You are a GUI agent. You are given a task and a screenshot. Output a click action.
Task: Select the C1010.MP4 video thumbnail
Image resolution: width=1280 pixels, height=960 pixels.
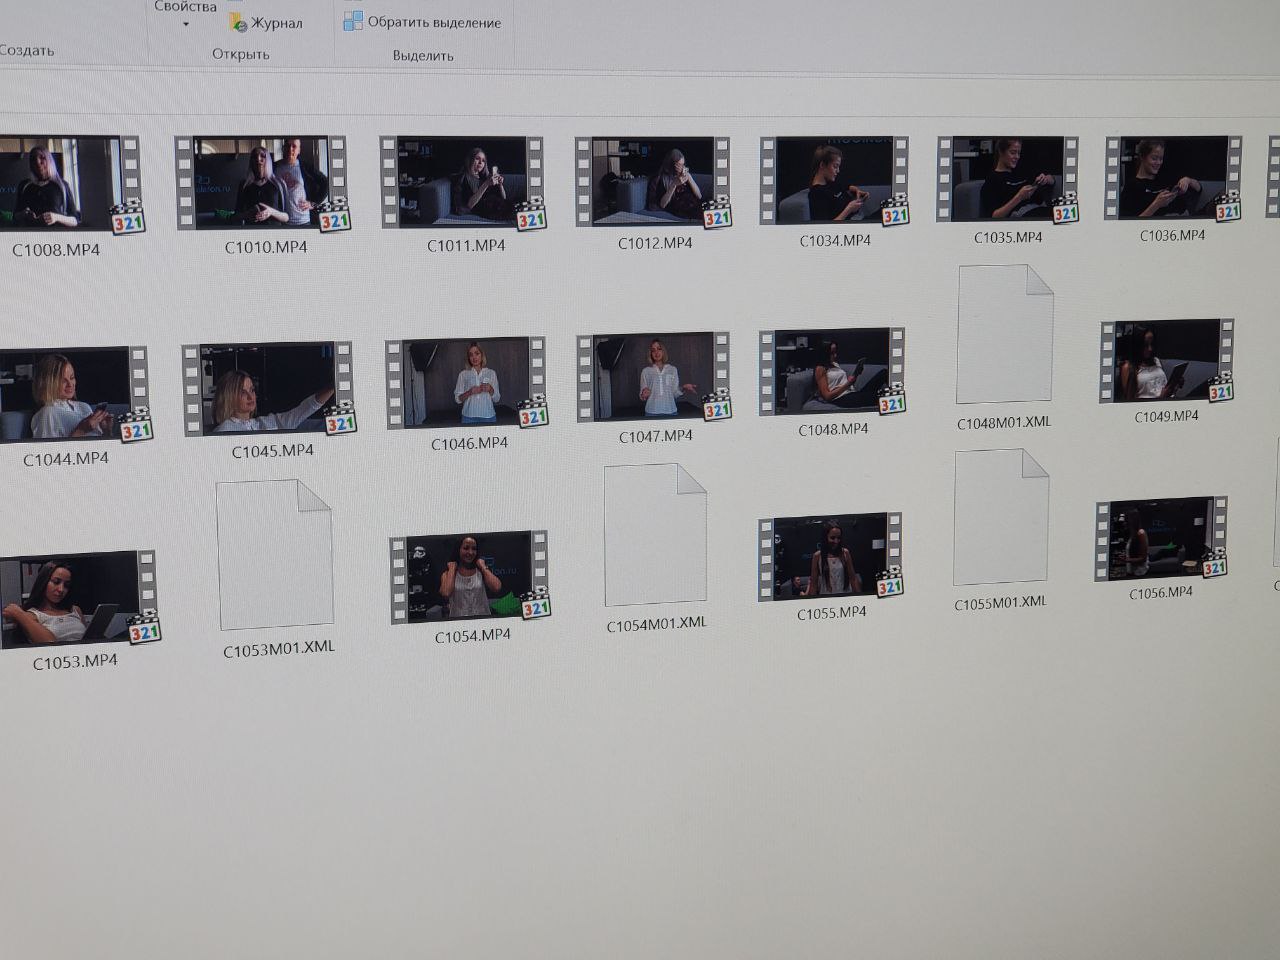coord(262,183)
